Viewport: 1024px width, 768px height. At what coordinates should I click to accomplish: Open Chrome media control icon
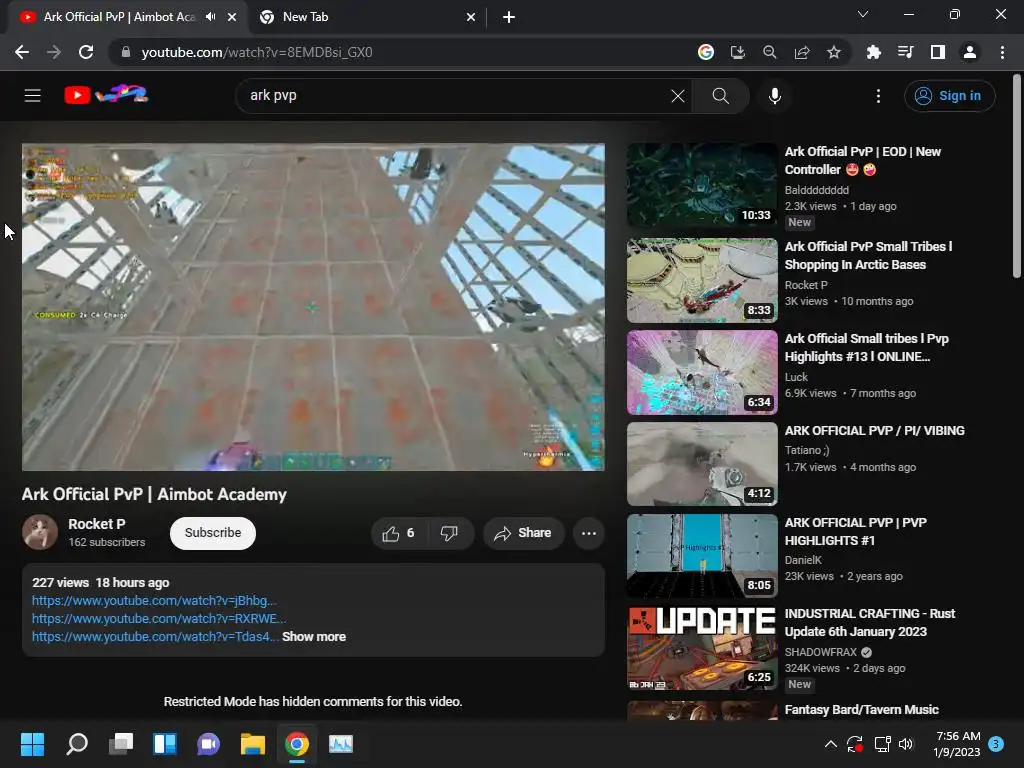905,52
